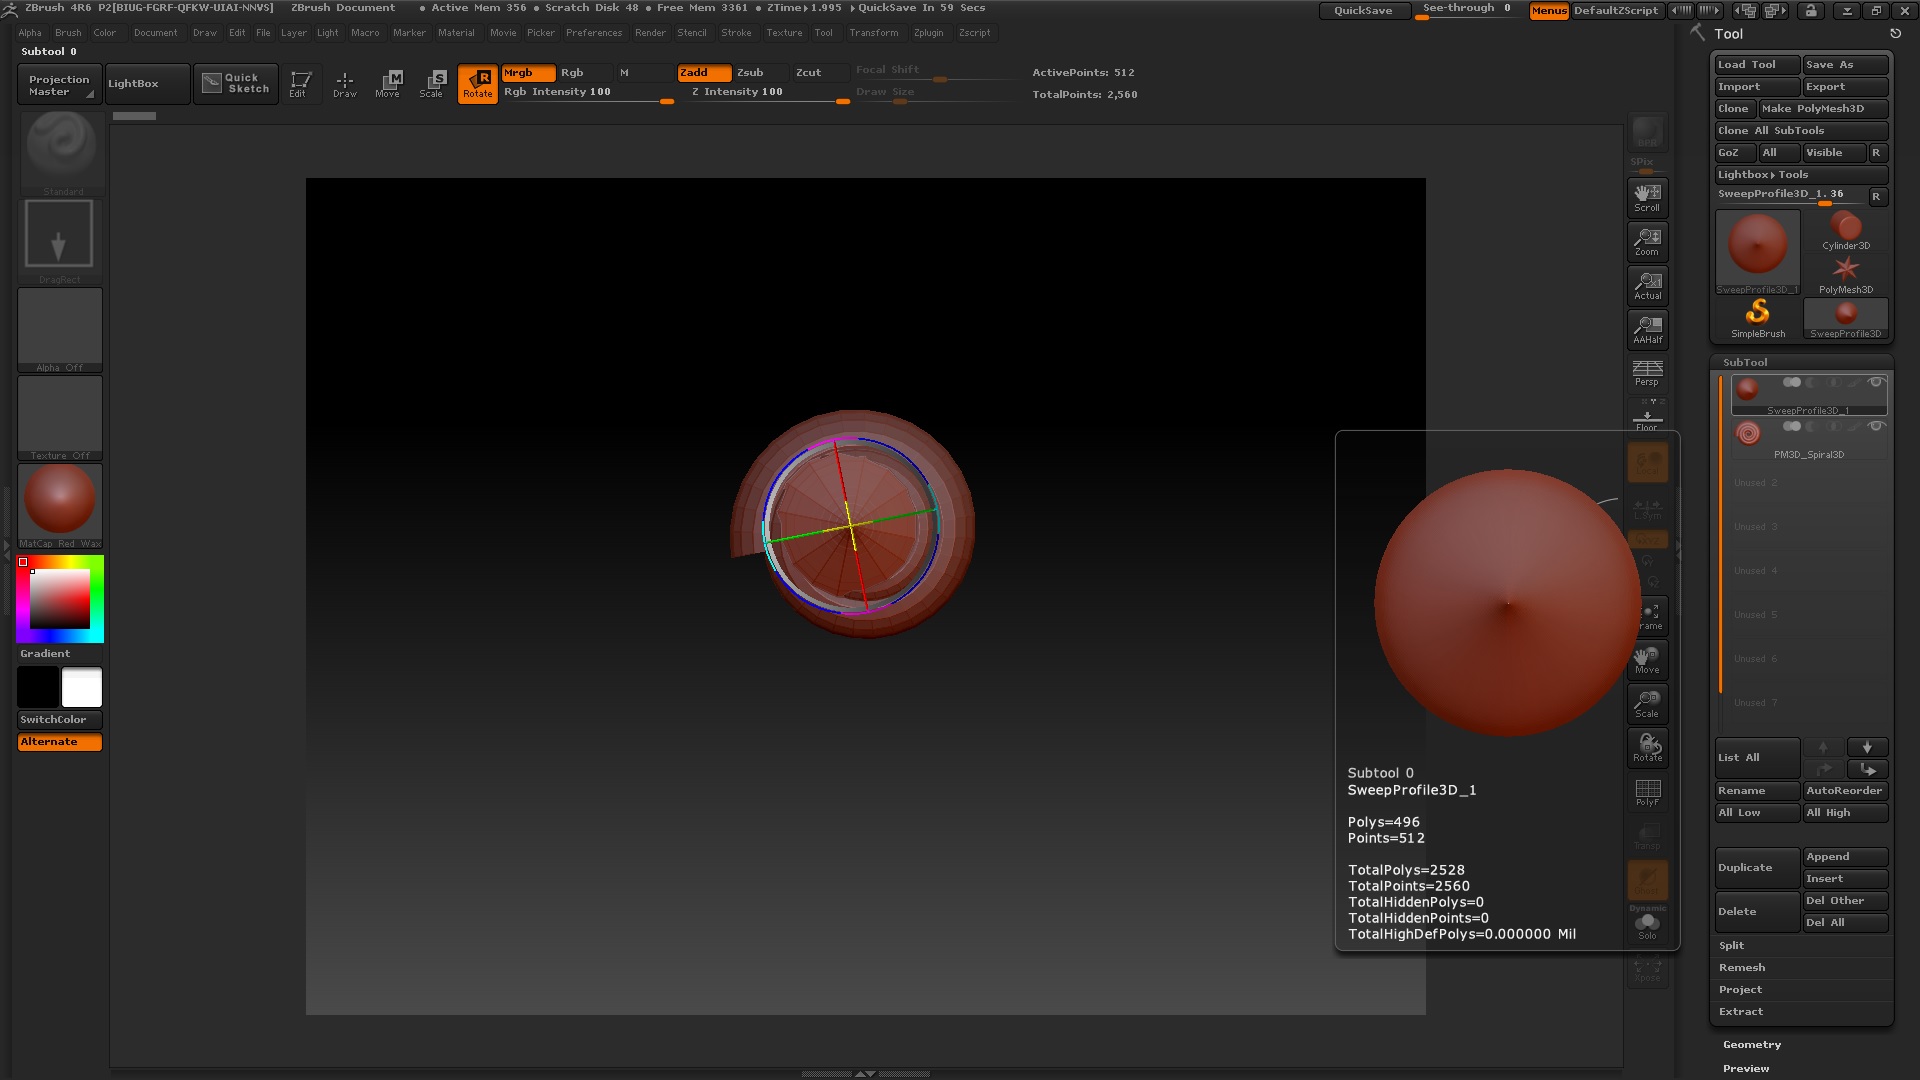Image resolution: width=1920 pixels, height=1080 pixels.
Task: Click the Persp perspective icon
Action: coord(1647,372)
